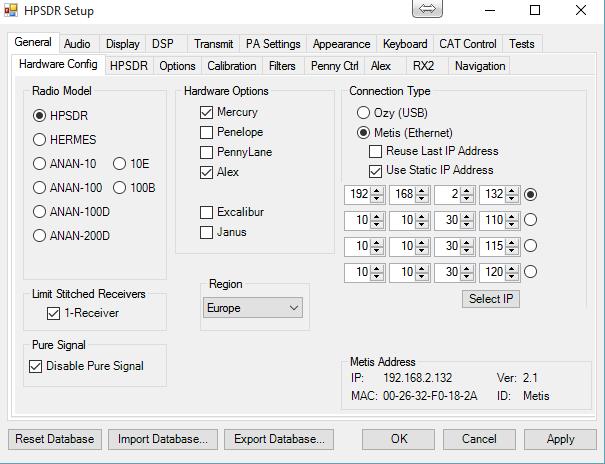The image size is (605, 464).
Task: Open the Filters sub-tab
Action: point(282,66)
